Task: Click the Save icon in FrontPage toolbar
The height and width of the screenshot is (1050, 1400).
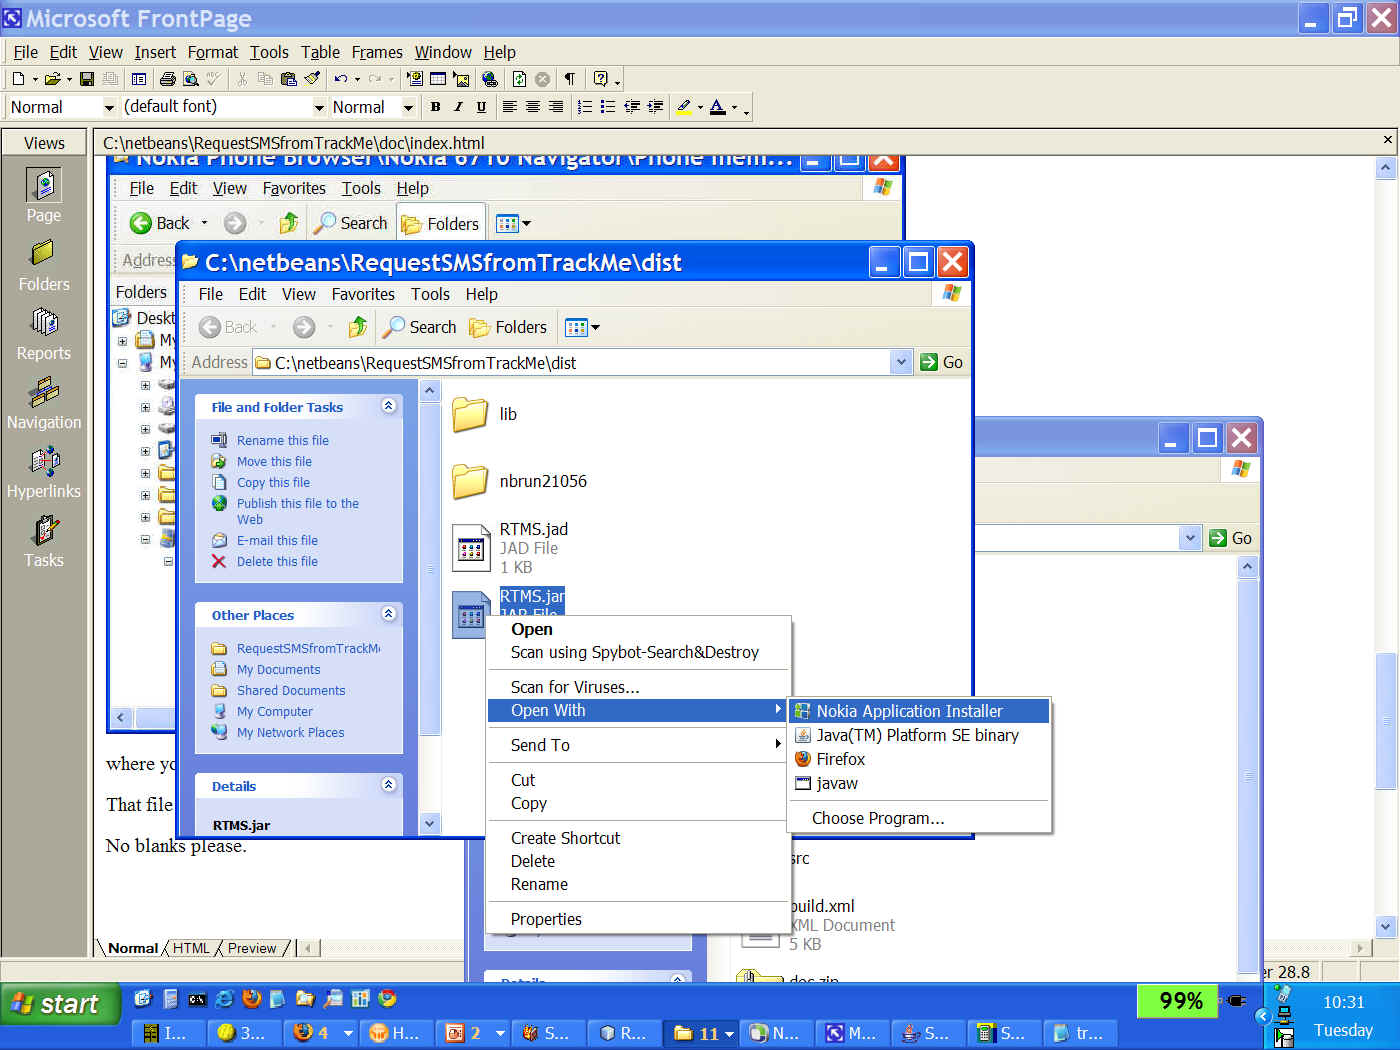Action: pyautogui.click(x=87, y=79)
